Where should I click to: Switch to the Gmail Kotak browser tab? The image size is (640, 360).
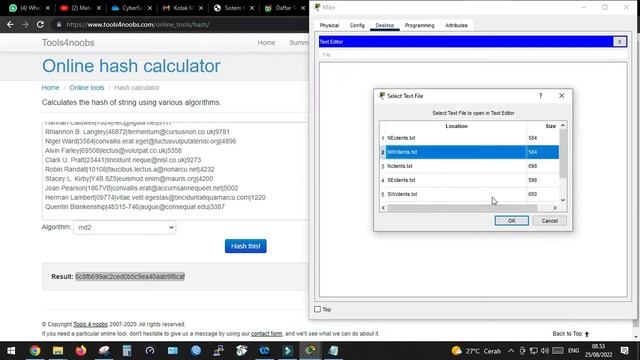(178, 8)
